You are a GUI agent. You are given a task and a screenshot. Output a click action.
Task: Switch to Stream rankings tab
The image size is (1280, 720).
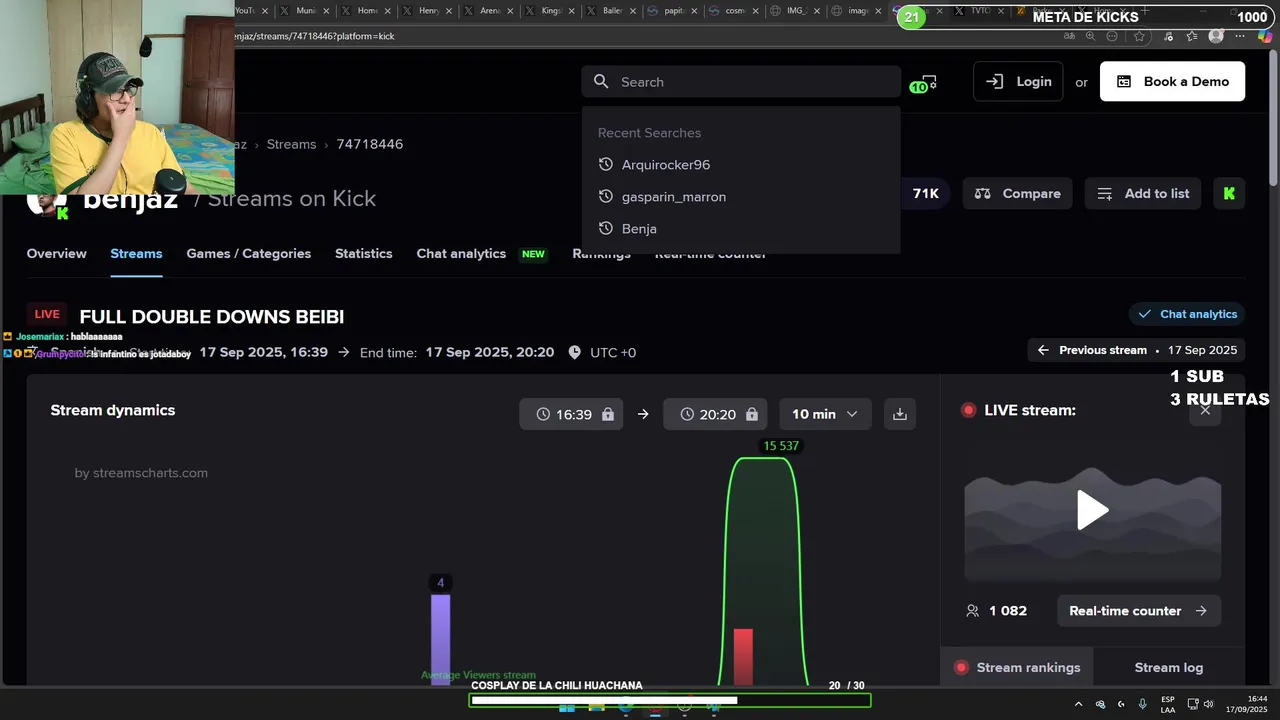[x=1017, y=668]
